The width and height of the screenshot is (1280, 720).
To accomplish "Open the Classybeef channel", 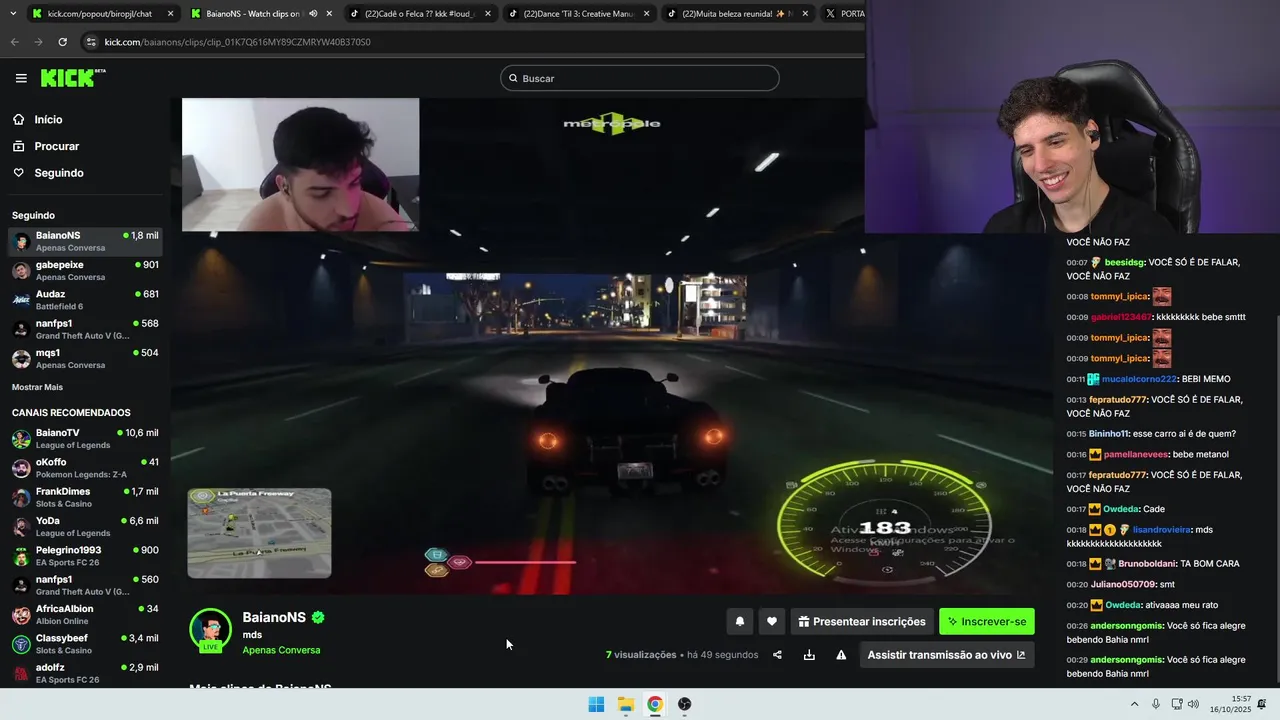I will point(85,644).
